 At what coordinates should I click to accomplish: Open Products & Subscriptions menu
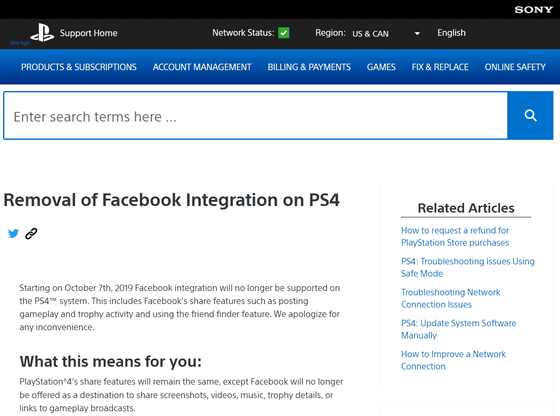(79, 67)
